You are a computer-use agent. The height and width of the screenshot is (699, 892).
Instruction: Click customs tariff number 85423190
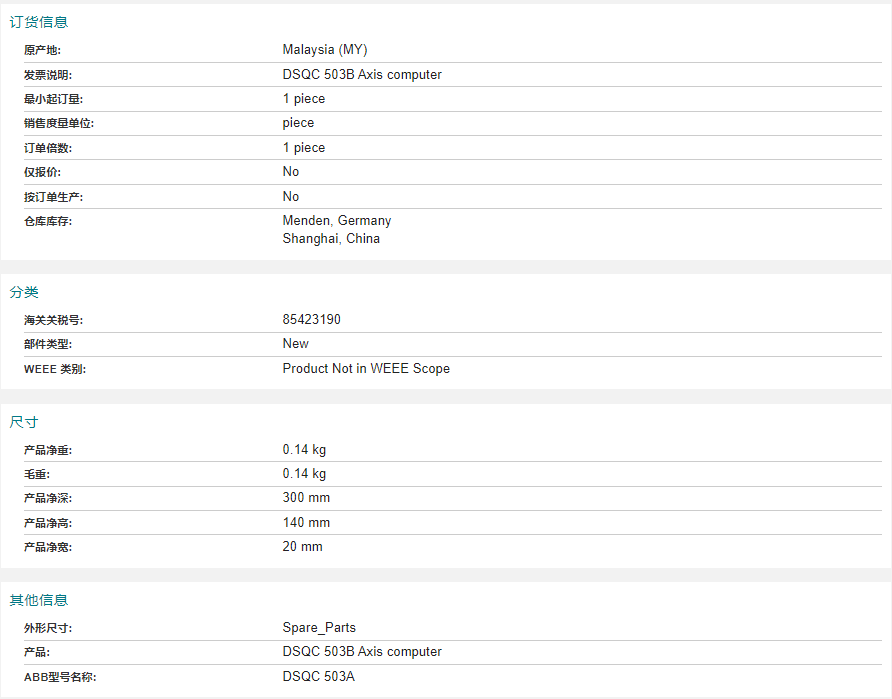tap(312, 320)
